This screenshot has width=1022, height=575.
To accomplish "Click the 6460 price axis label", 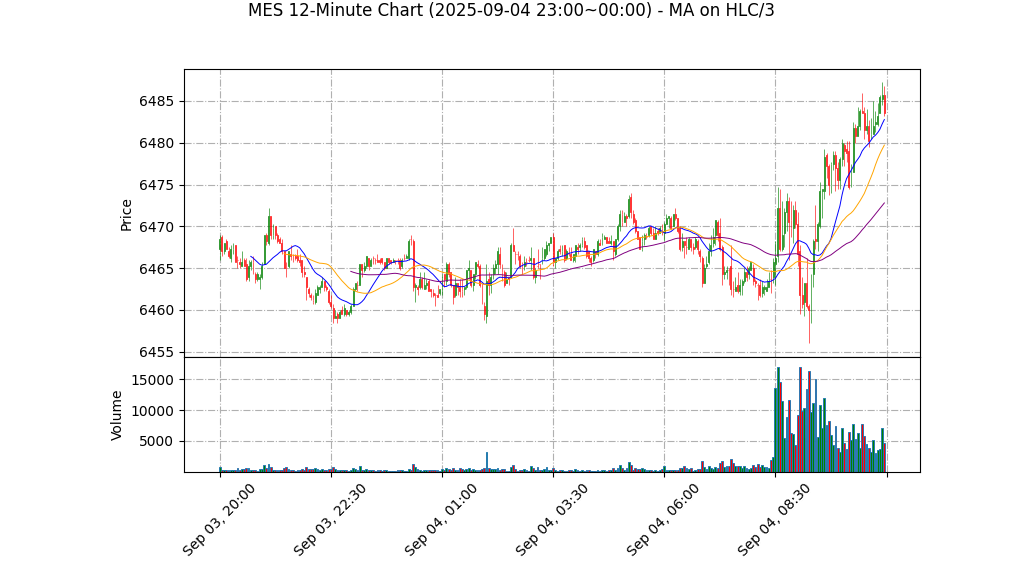I will 157,310.
